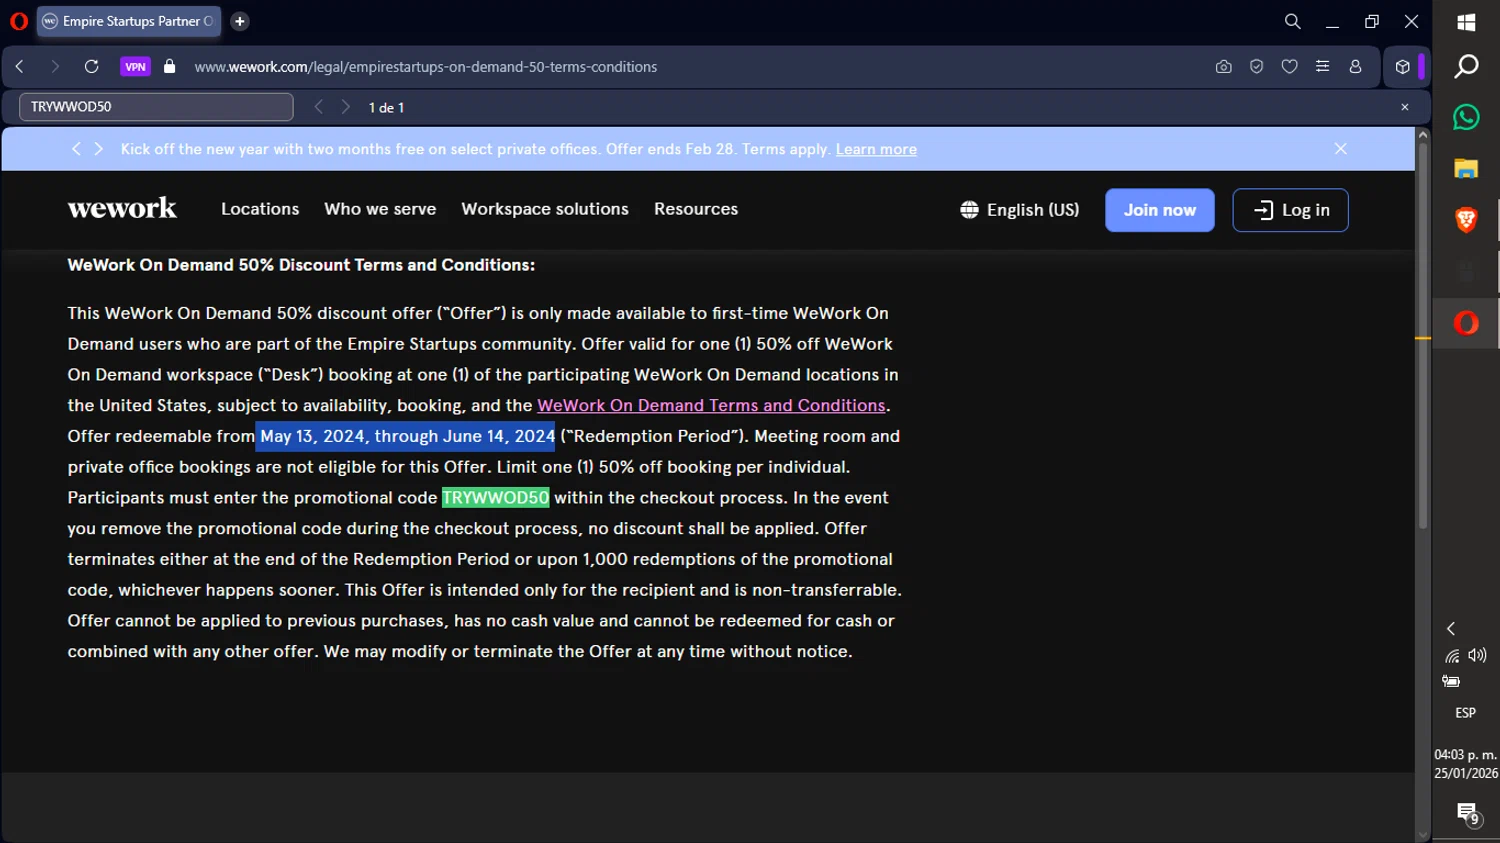This screenshot has height=843, width=1500.
Task: Open the extensions cube icon
Action: point(1403,67)
